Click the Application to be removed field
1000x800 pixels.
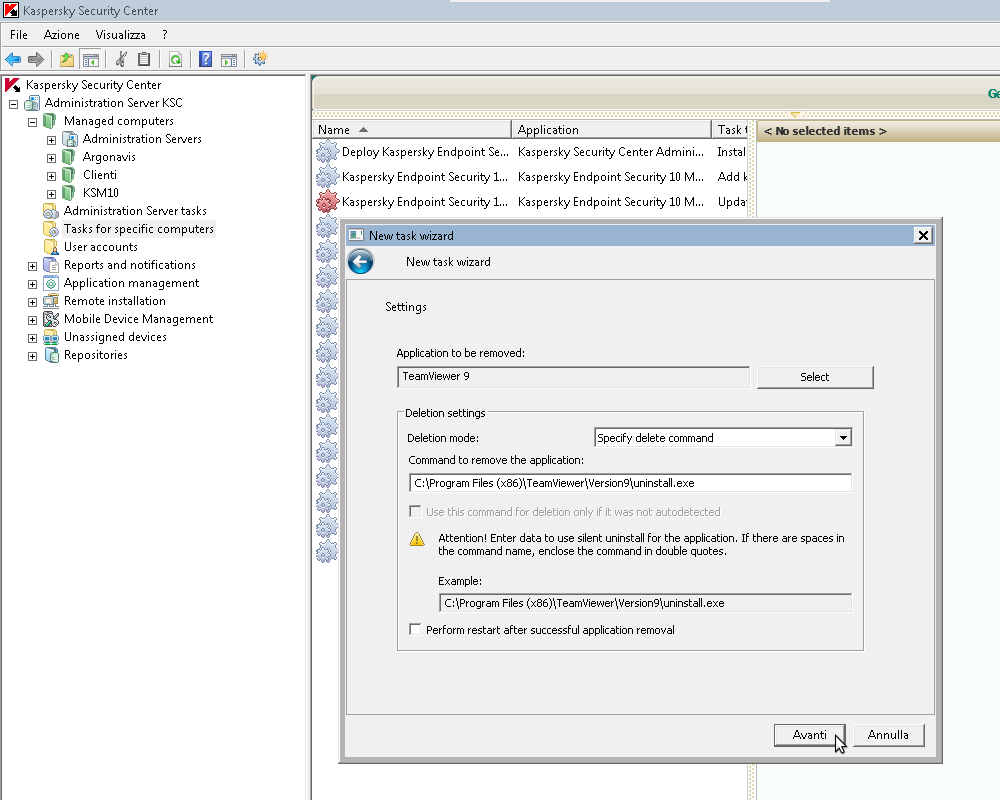[x=573, y=376]
